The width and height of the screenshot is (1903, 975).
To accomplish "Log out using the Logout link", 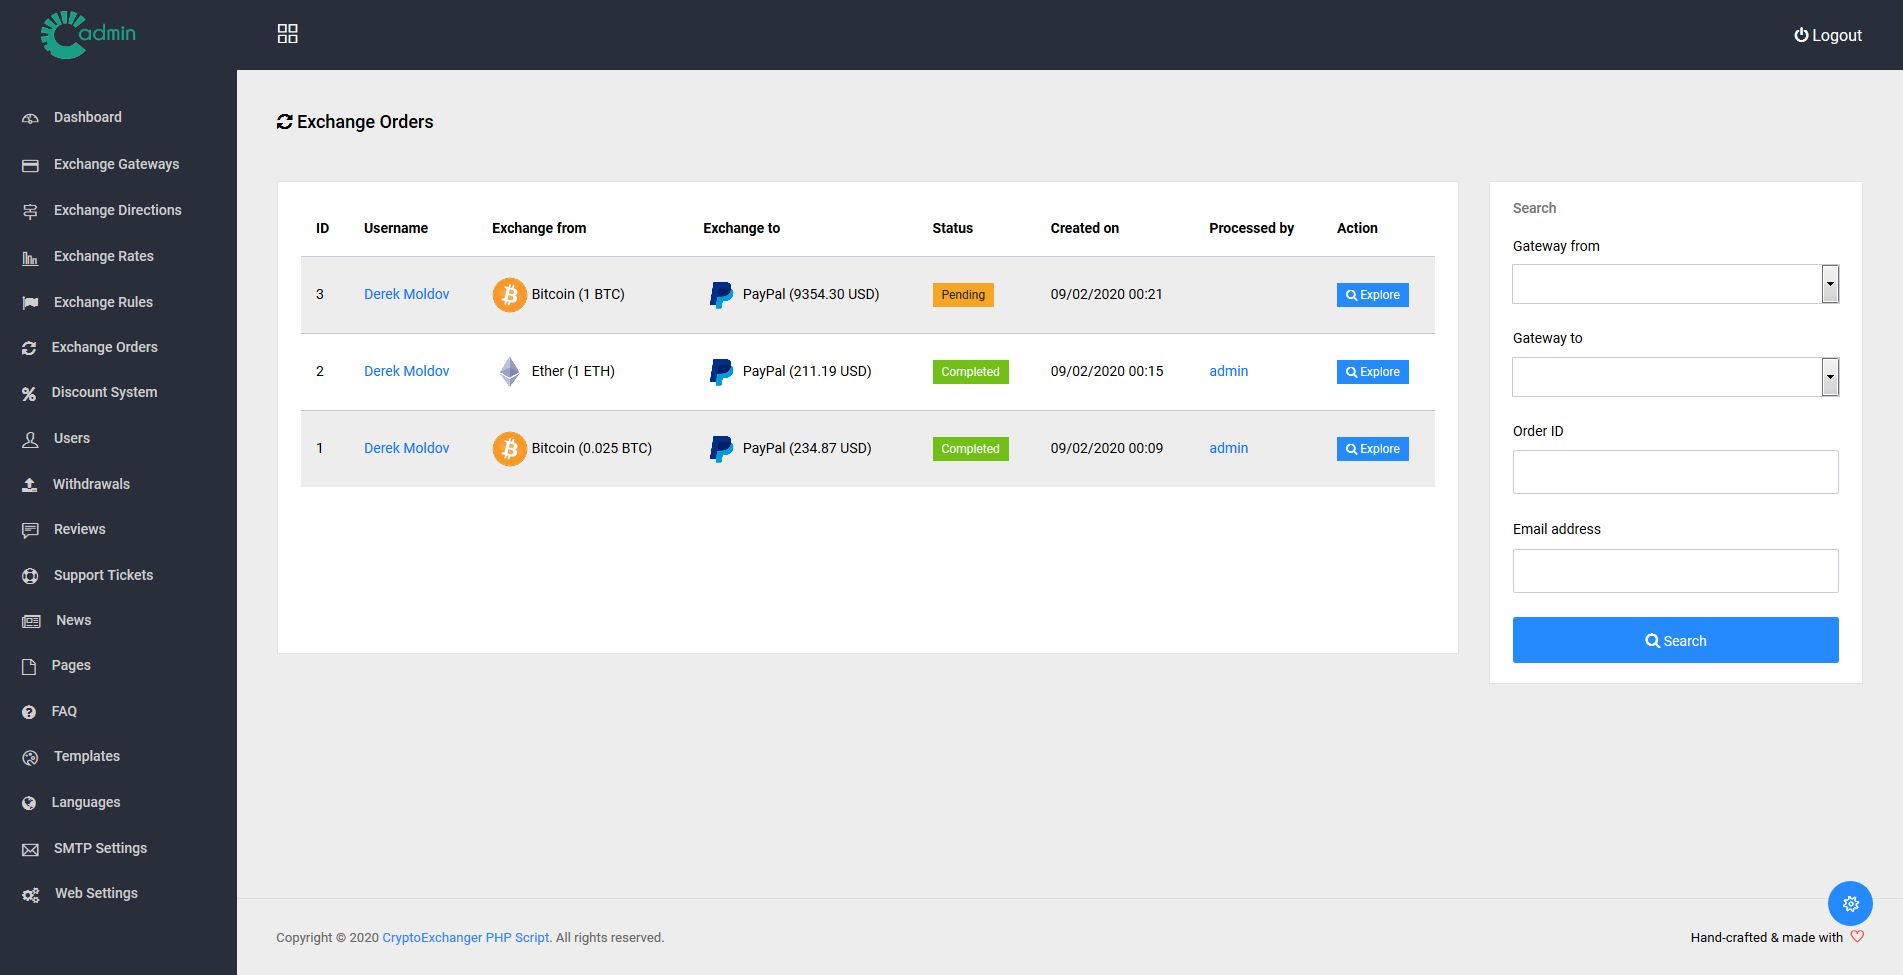I will tap(1827, 35).
